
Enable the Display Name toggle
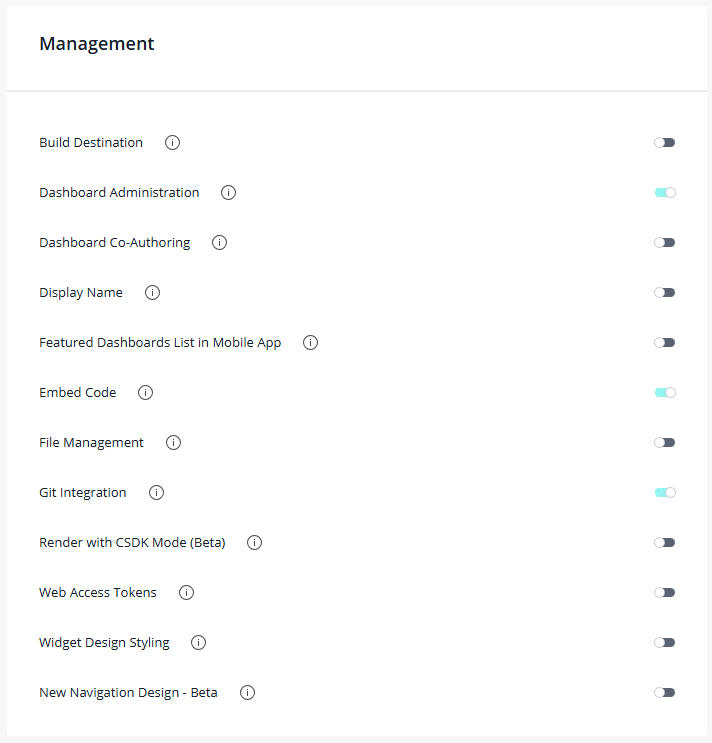[665, 293]
